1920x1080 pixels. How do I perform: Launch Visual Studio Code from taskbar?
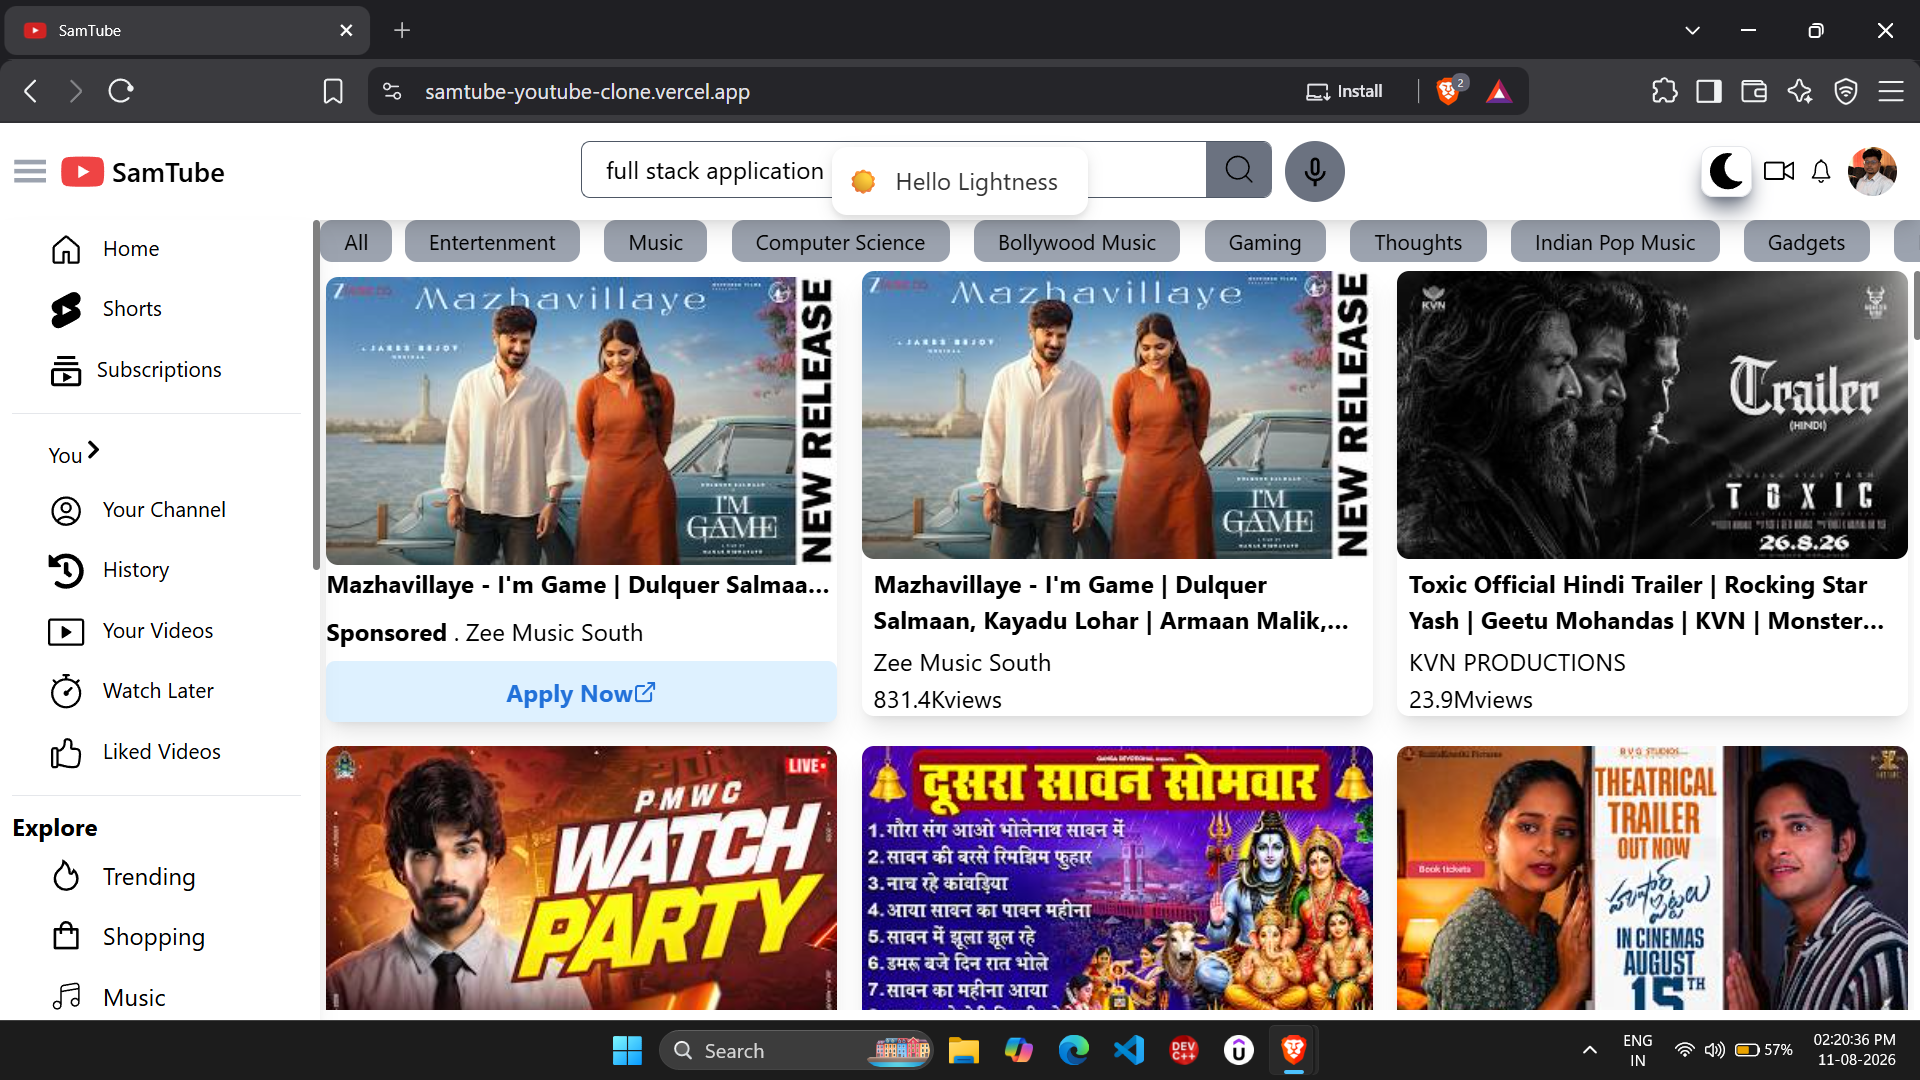[1129, 1050]
